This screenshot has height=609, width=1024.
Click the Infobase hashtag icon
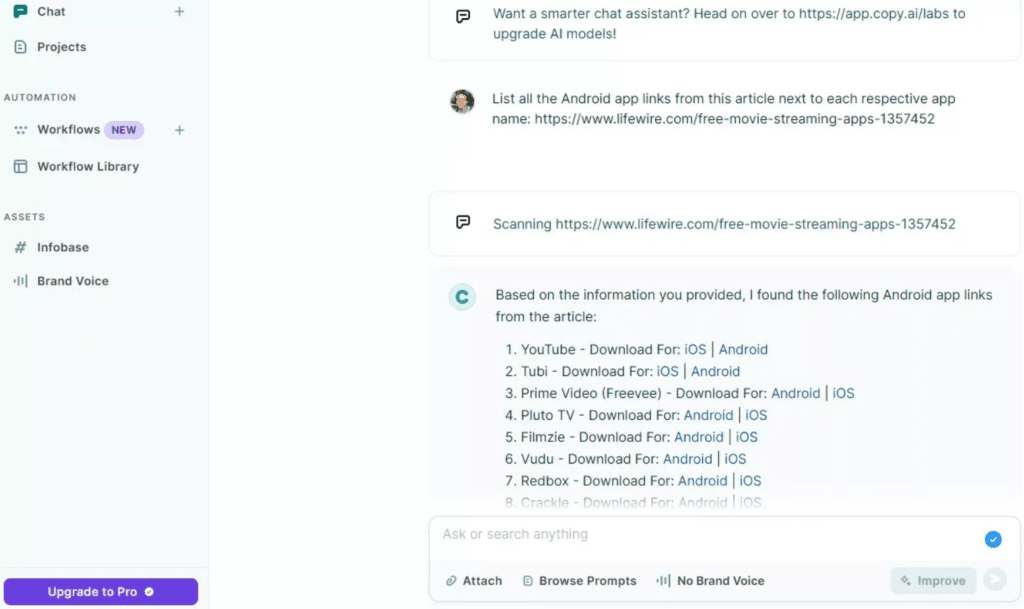pos(21,247)
